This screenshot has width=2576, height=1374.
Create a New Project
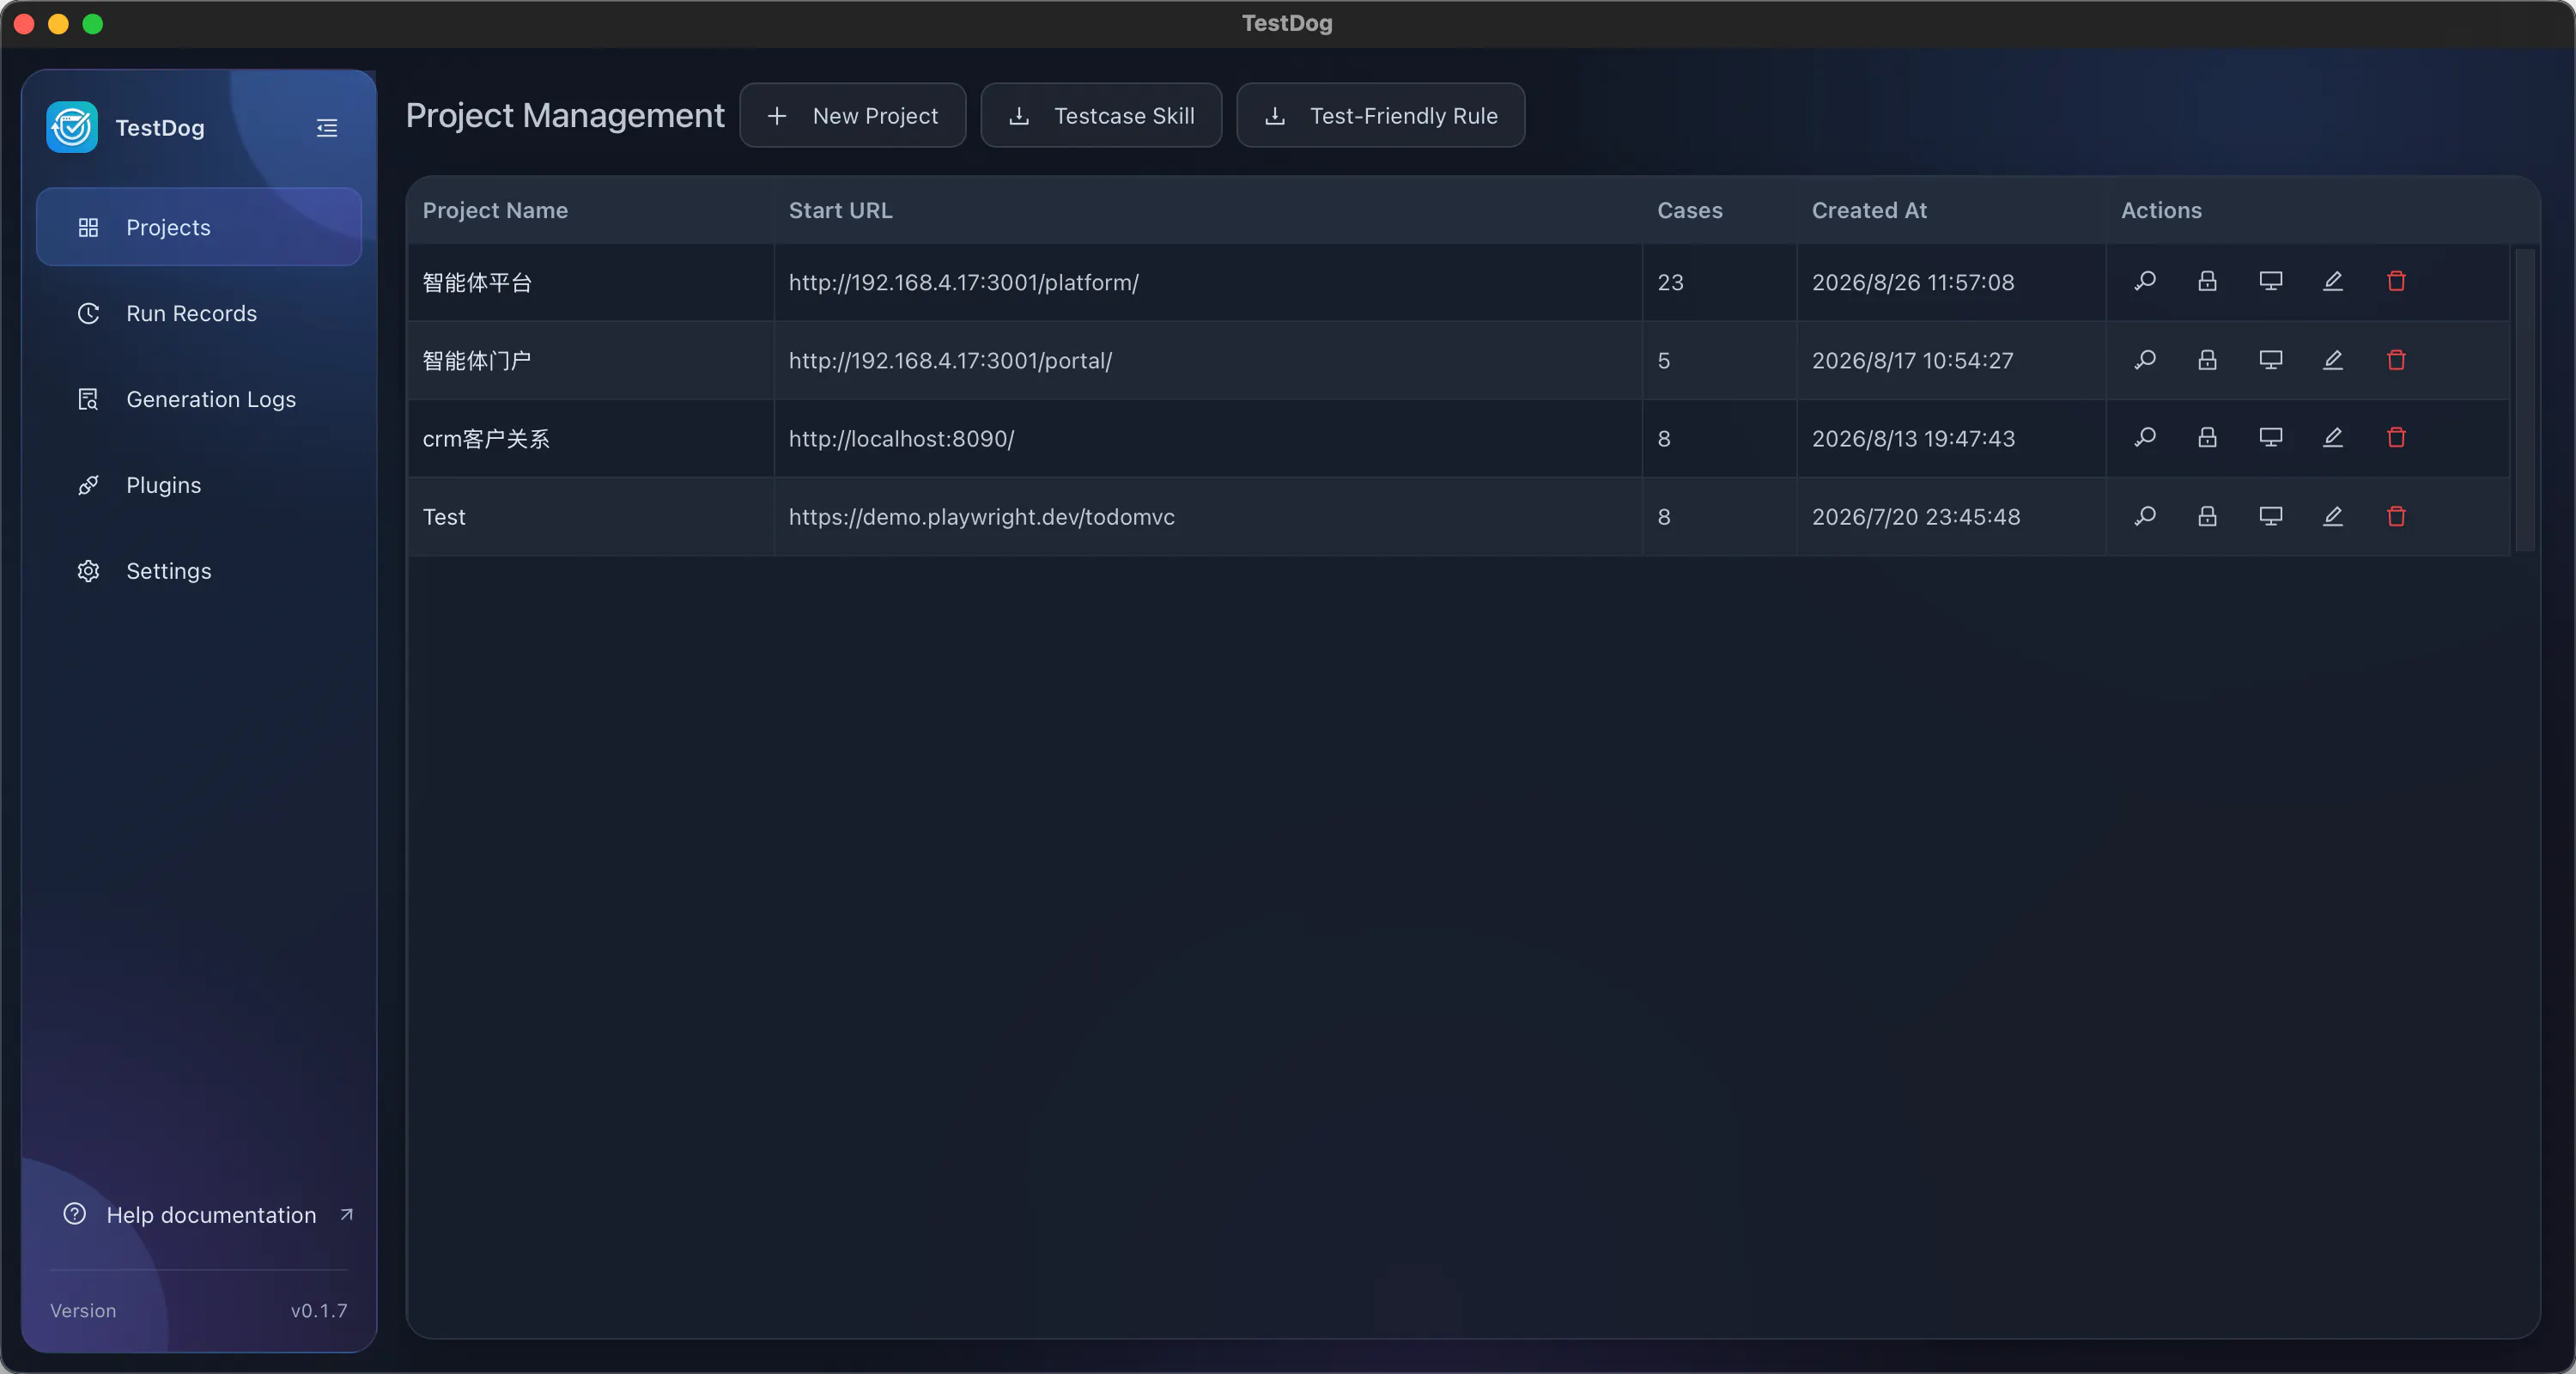853,116
